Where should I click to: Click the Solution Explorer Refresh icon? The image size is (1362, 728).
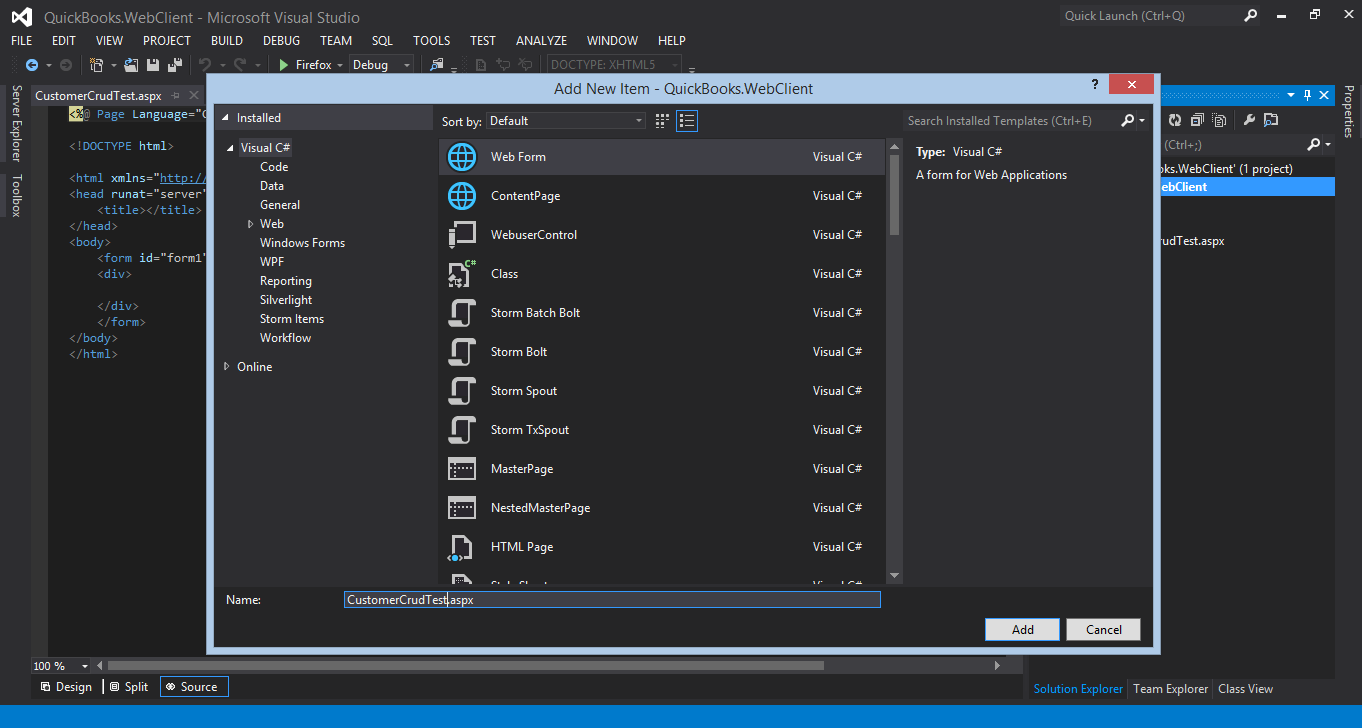pos(1175,120)
